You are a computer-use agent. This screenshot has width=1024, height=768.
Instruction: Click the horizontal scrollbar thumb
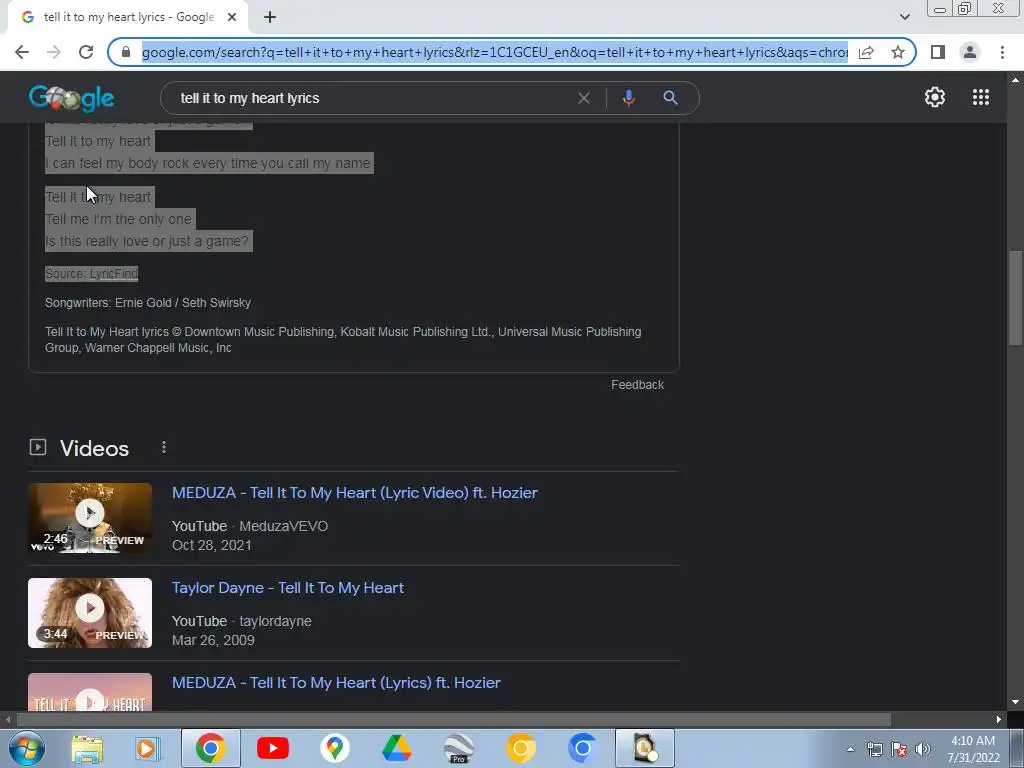(x=453, y=720)
